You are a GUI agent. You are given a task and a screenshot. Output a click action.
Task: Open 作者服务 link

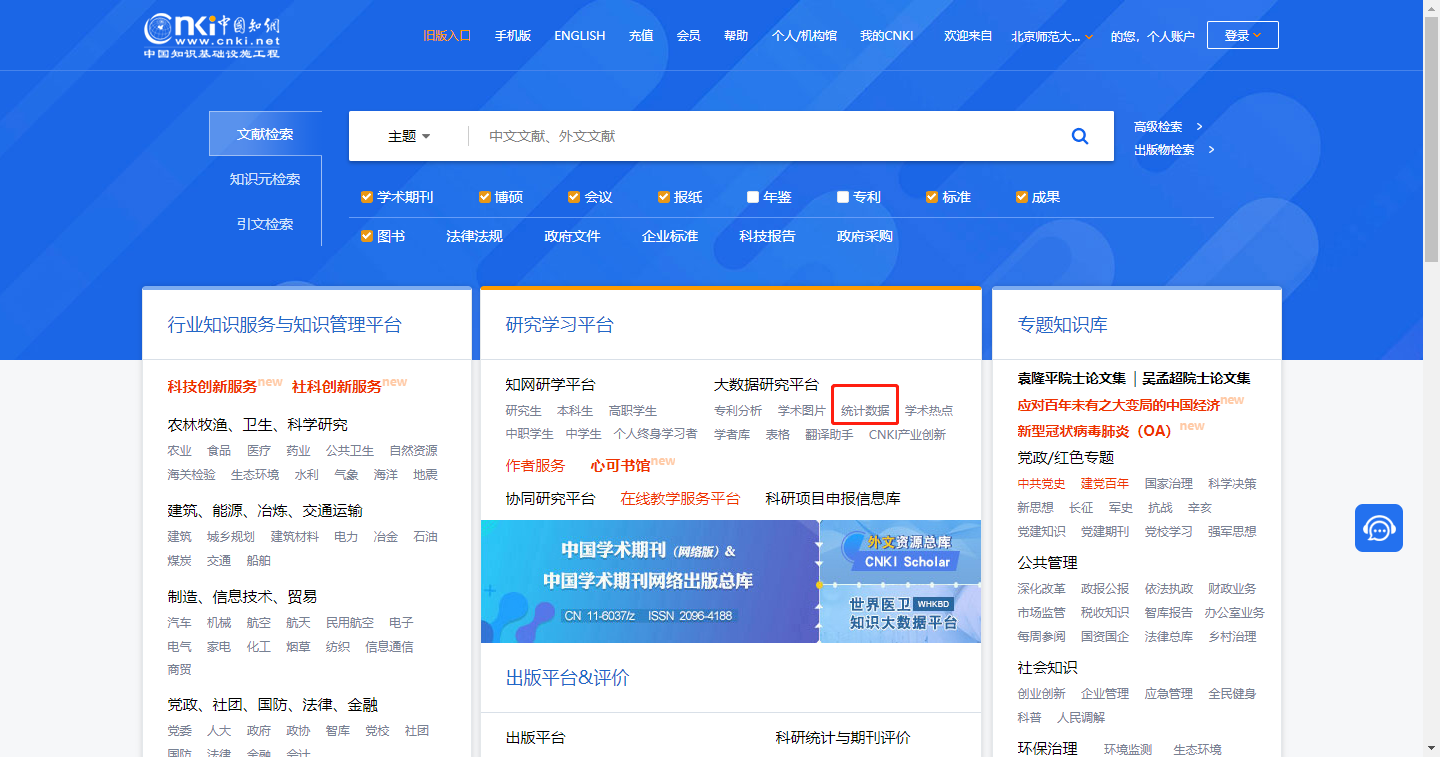[x=535, y=465]
